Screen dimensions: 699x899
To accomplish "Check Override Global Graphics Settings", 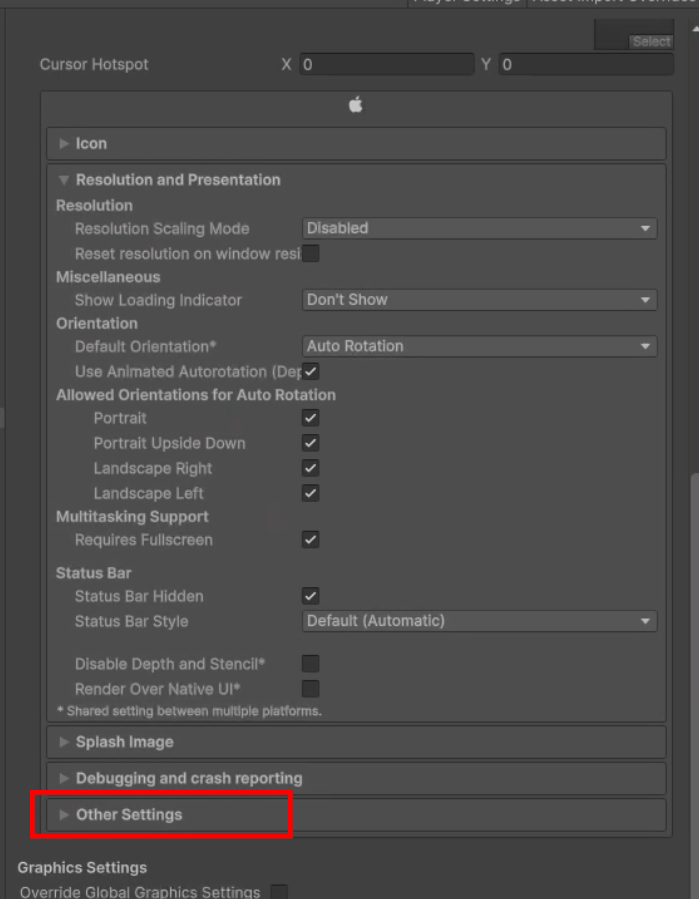I will tap(280, 892).
